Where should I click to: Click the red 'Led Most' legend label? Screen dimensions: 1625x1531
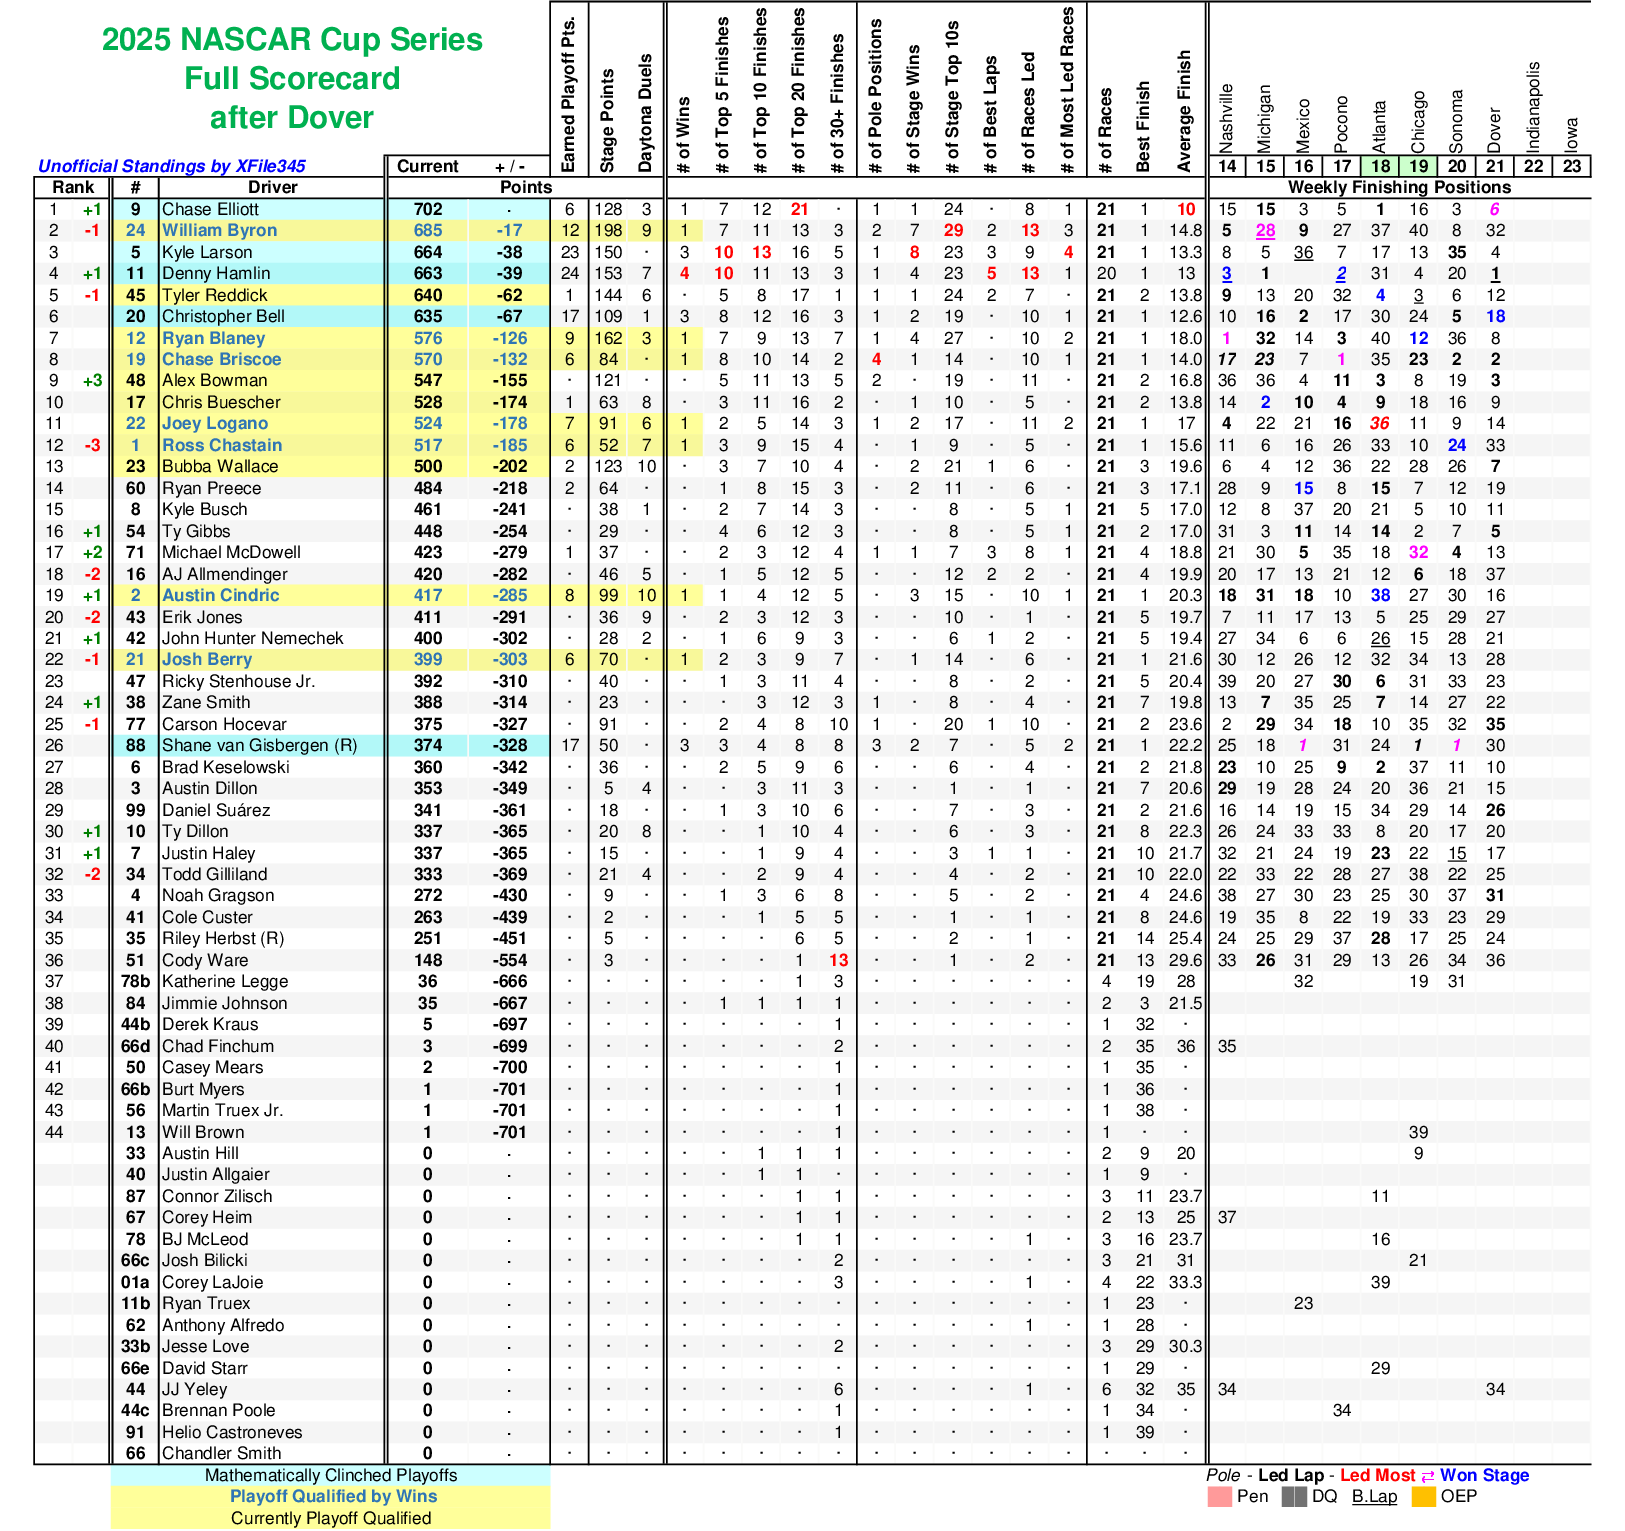click(x=1377, y=1475)
